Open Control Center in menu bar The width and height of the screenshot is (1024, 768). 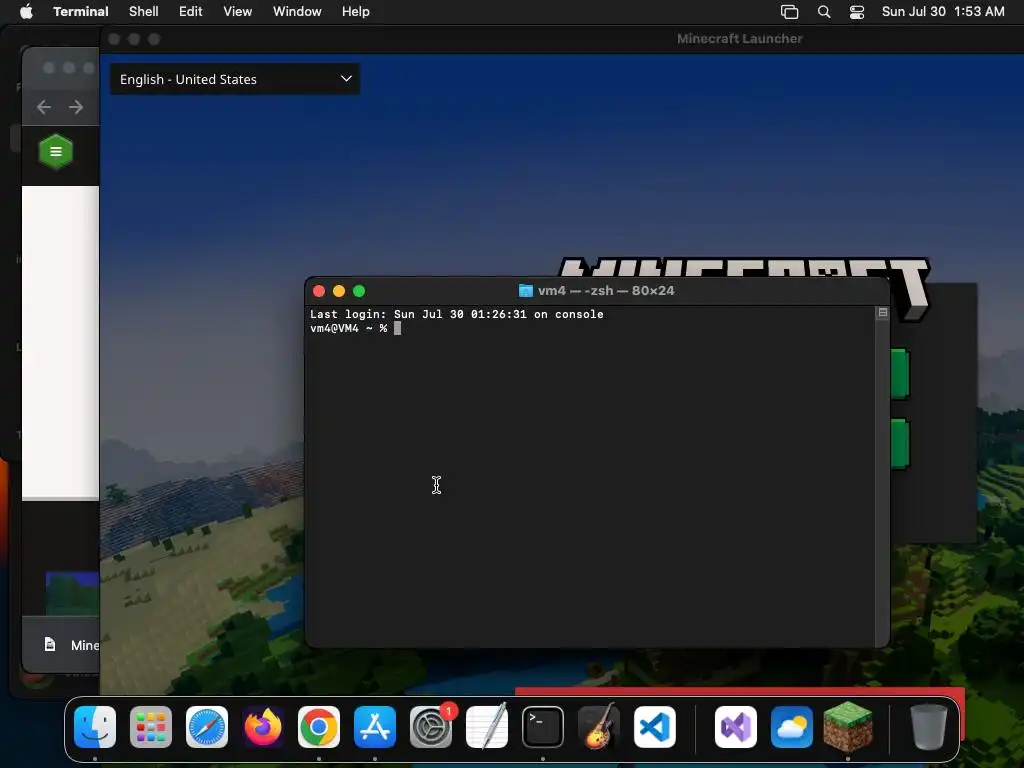pos(857,12)
